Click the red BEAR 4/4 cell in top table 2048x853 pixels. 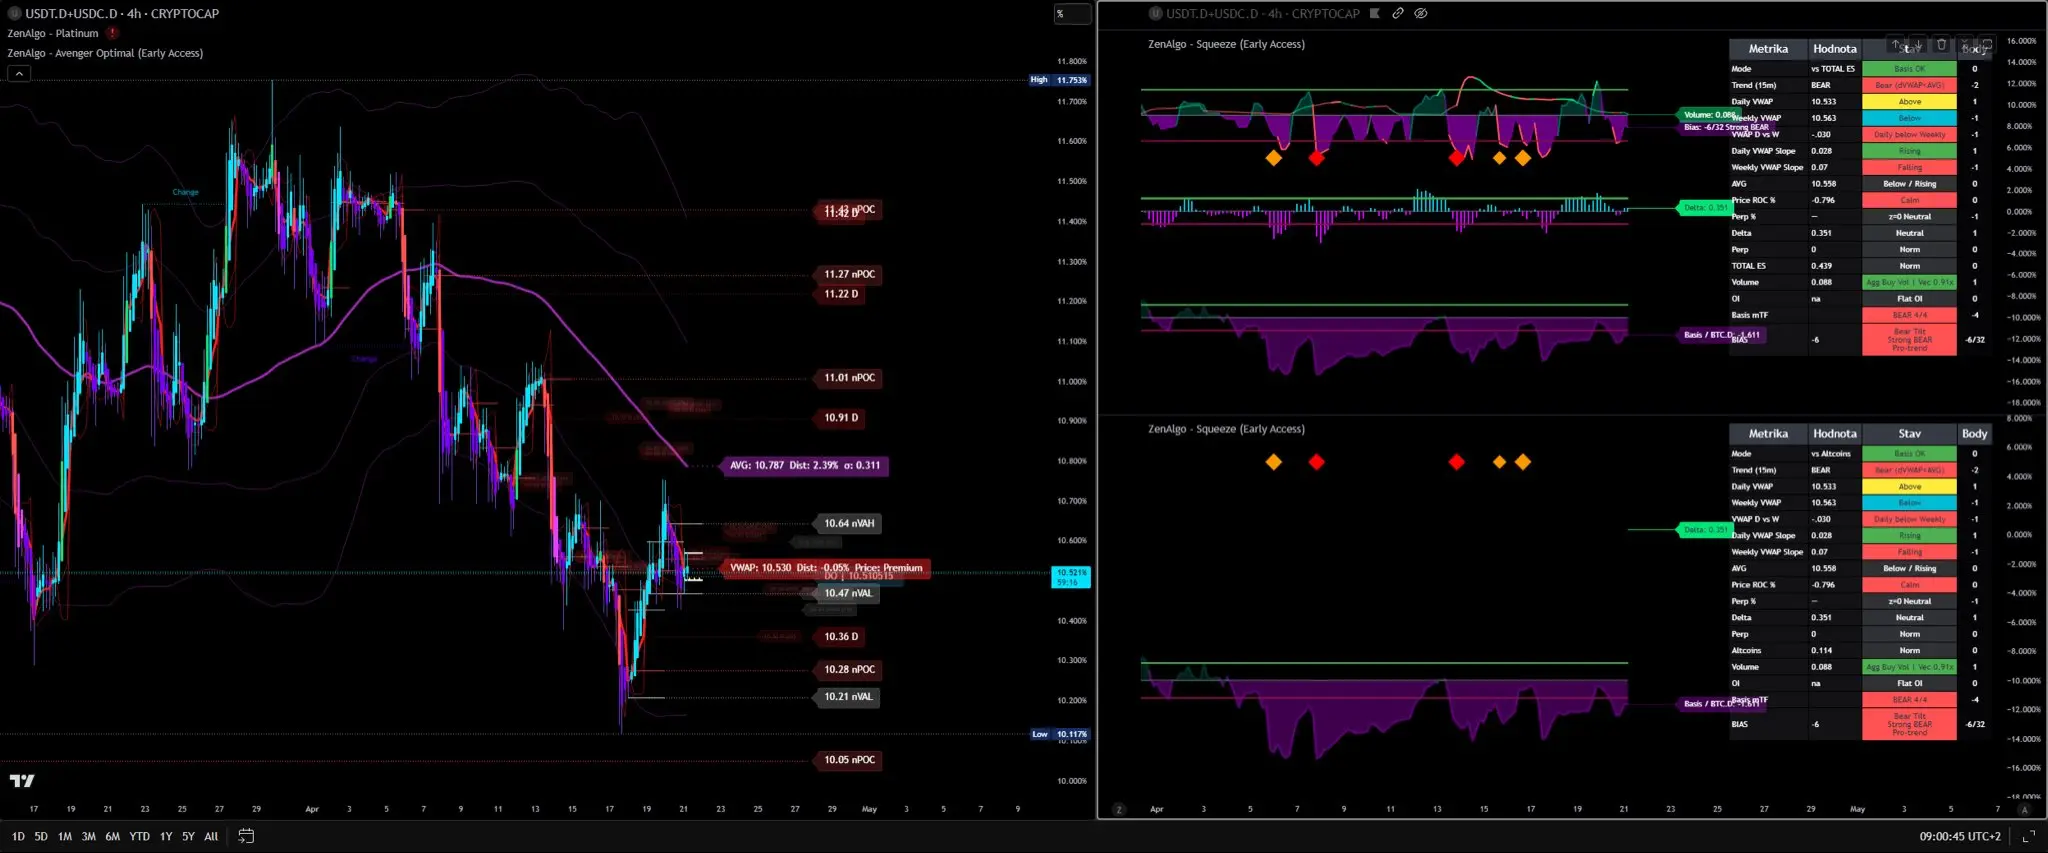(1909, 315)
